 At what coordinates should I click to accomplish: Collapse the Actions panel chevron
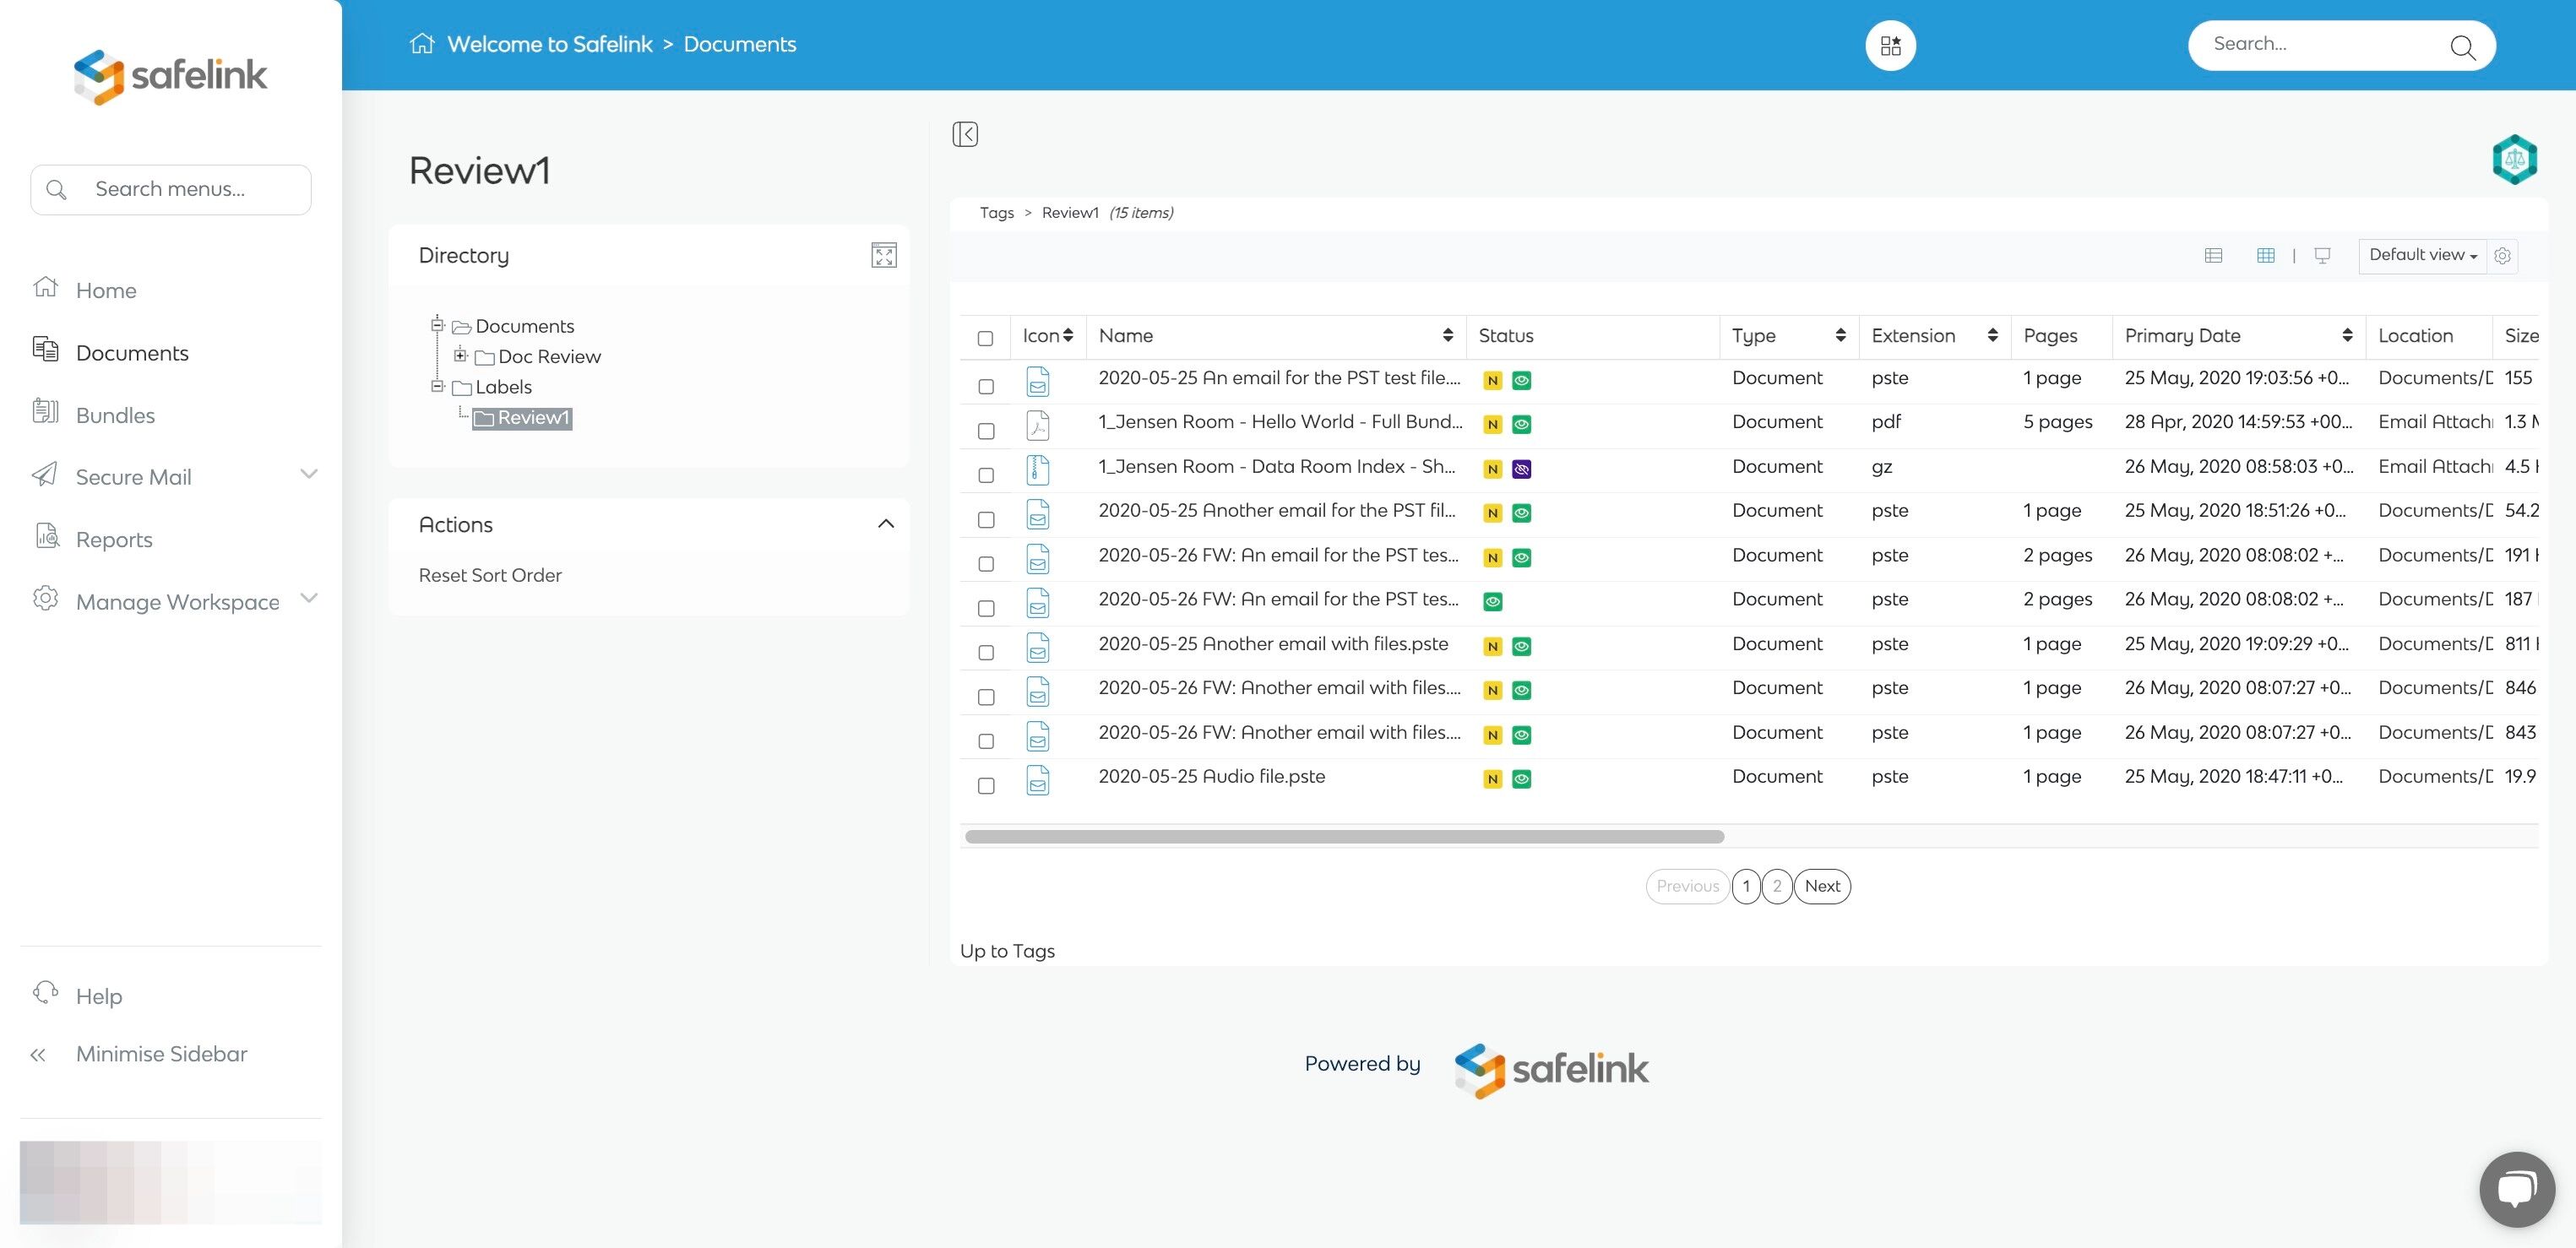tap(885, 524)
